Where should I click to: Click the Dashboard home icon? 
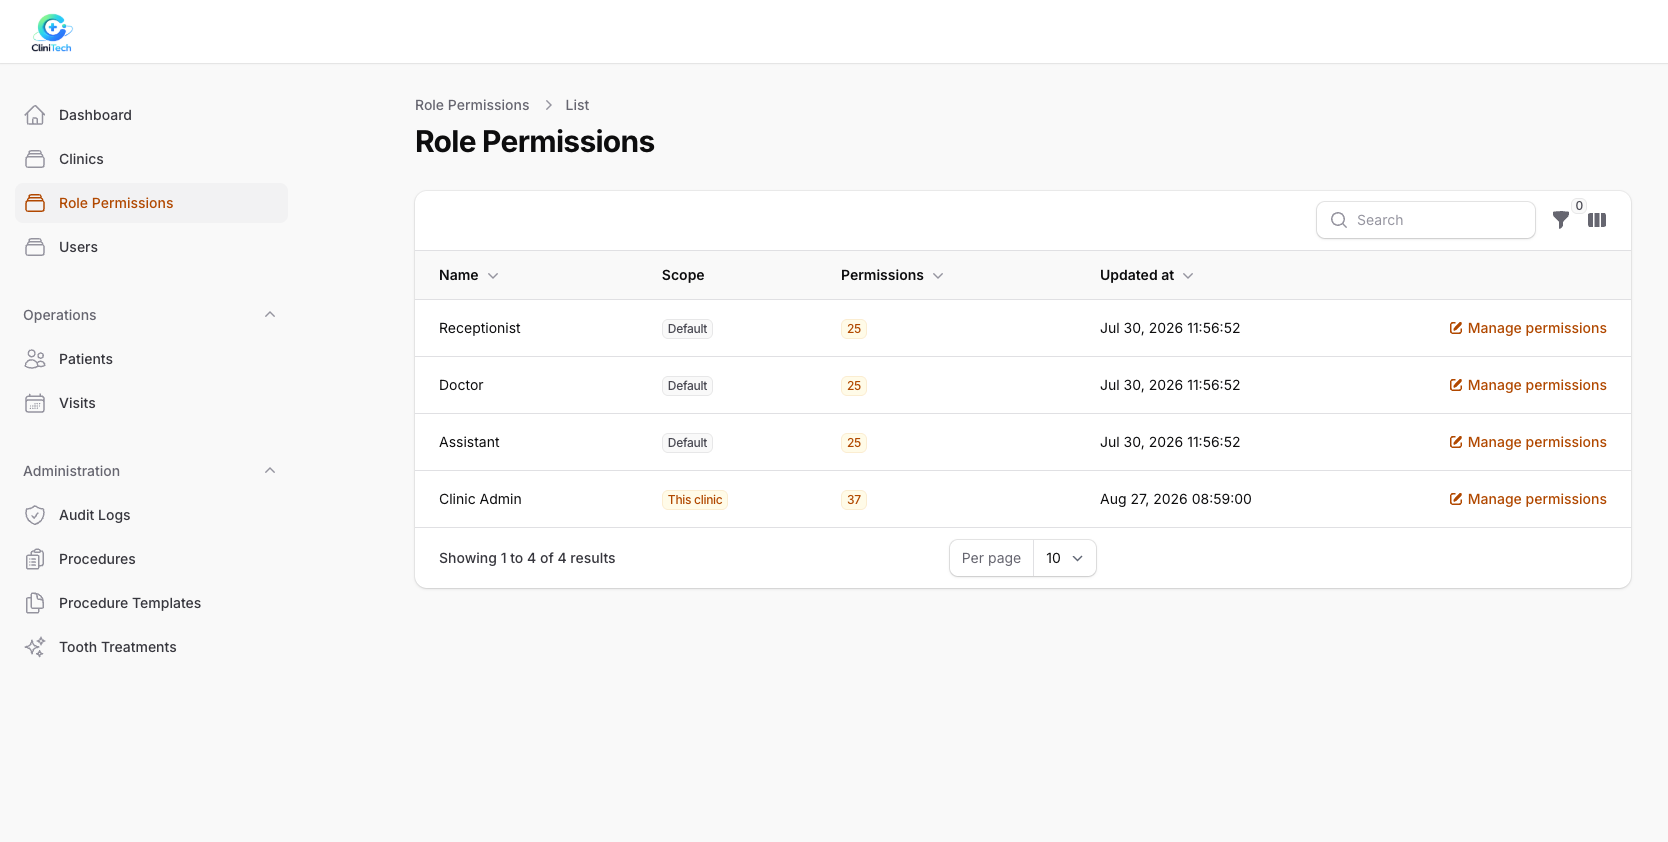[35, 115]
